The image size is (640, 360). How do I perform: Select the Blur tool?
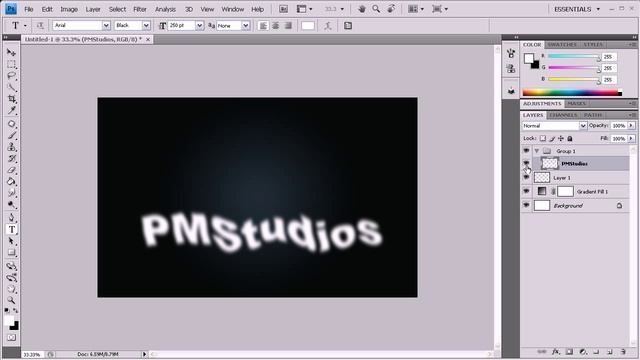(x=11, y=193)
